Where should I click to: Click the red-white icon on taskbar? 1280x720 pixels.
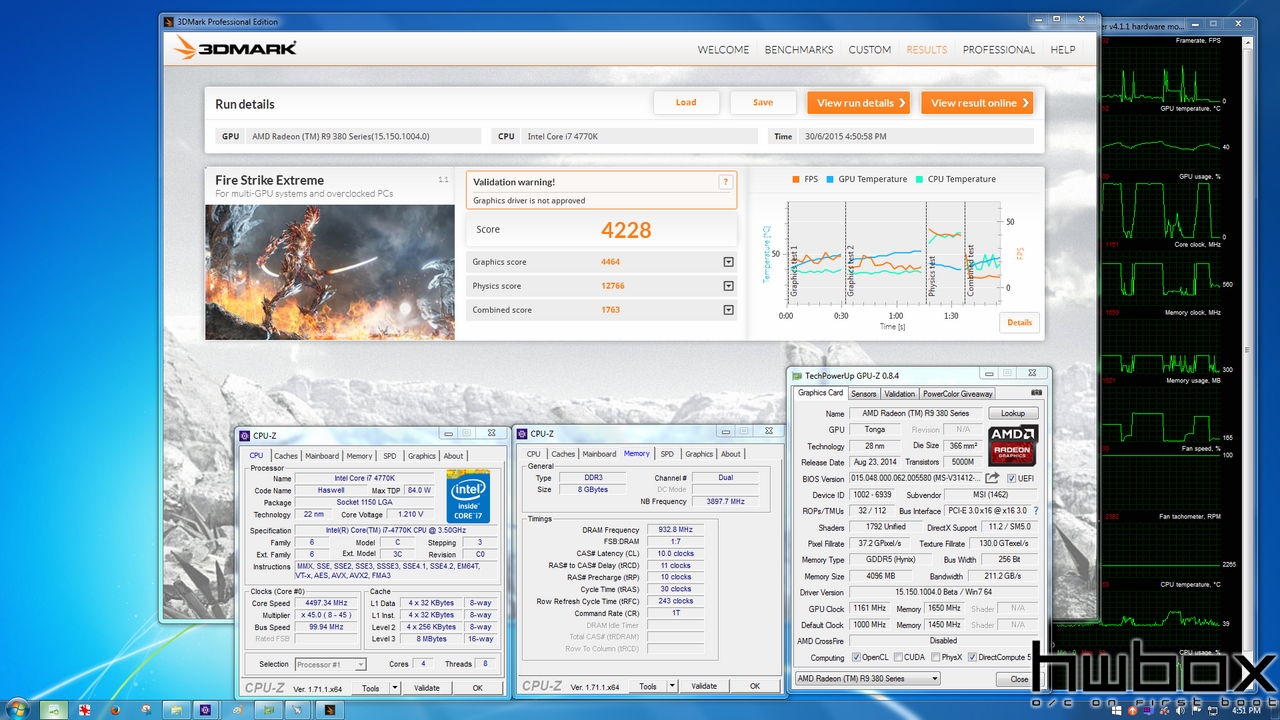coord(84,709)
